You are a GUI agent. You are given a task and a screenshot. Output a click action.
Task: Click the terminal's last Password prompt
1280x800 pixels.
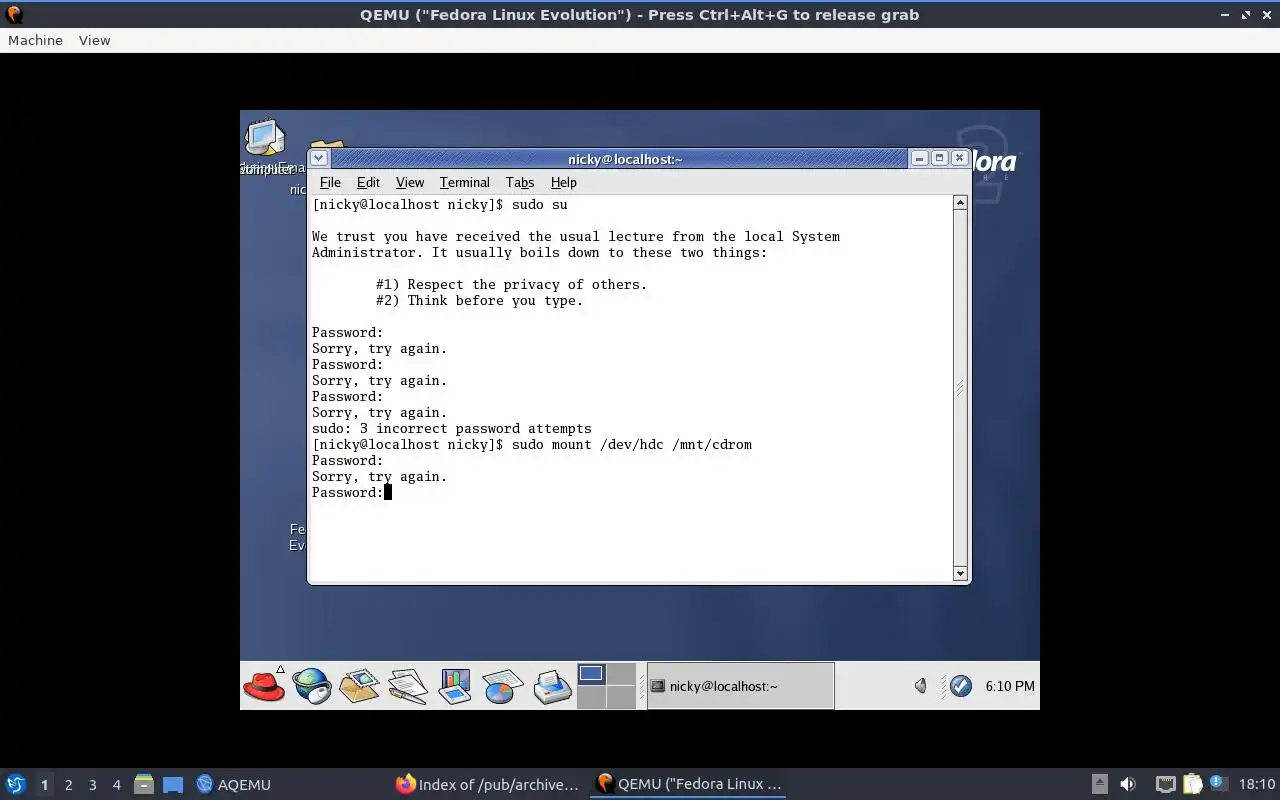347,492
